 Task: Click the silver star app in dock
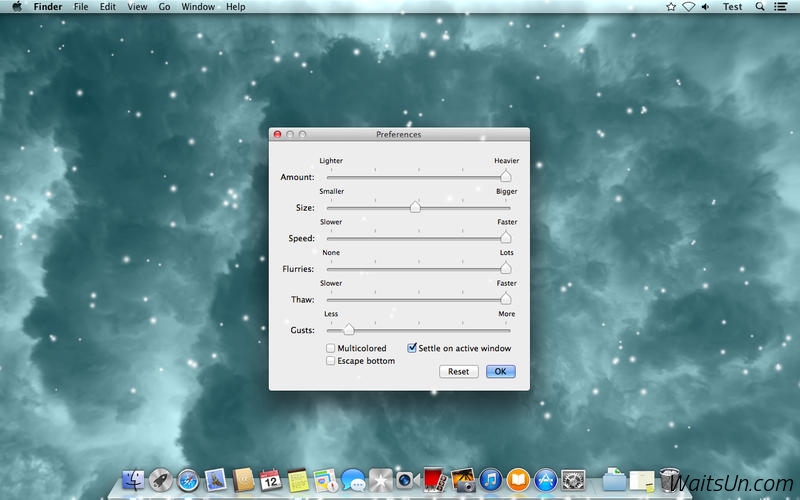[381, 480]
